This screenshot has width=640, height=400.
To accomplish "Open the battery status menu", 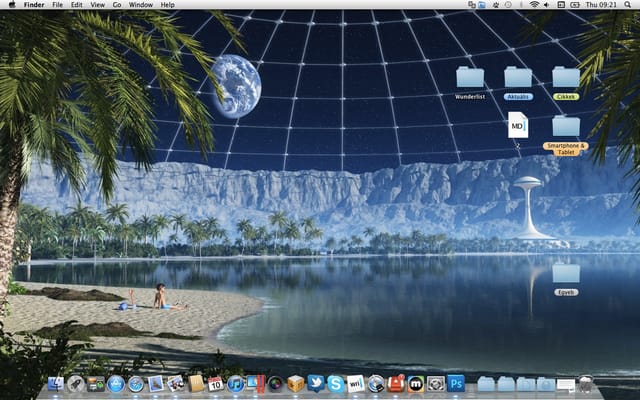I will [575, 4].
